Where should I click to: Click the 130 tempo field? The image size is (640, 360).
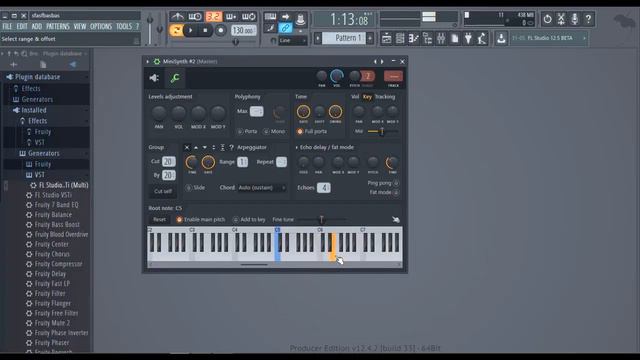pyautogui.click(x=244, y=30)
